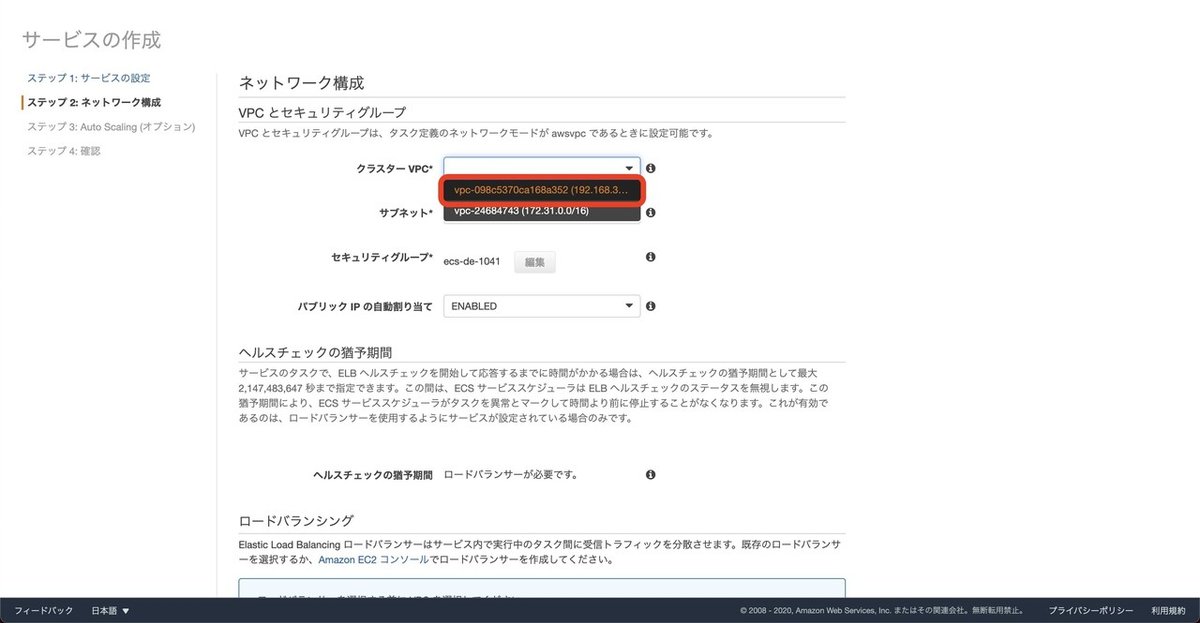Click the ロードバランシング heading
The height and width of the screenshot is (623, 1200).
pos(296,521)
